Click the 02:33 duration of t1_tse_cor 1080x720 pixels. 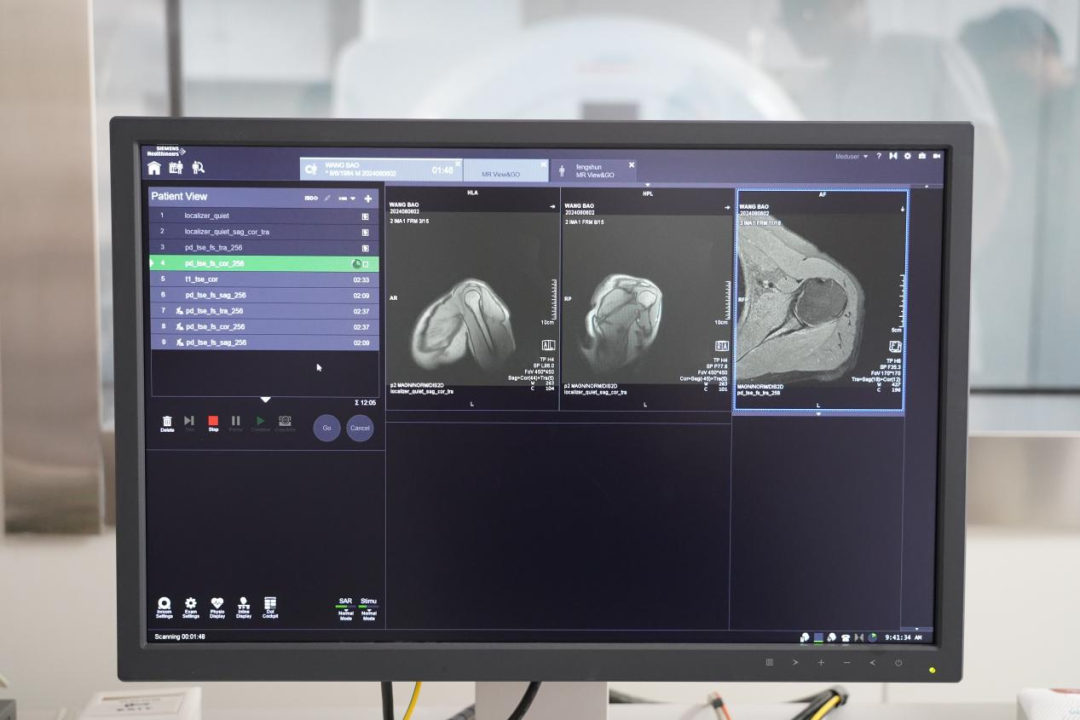[x=361, y=280]
